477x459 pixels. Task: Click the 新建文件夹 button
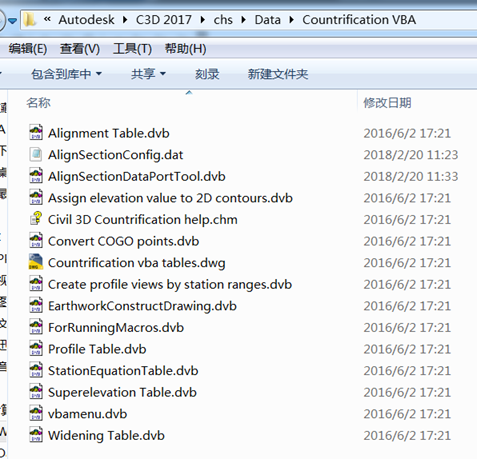[x=278, y=74]
